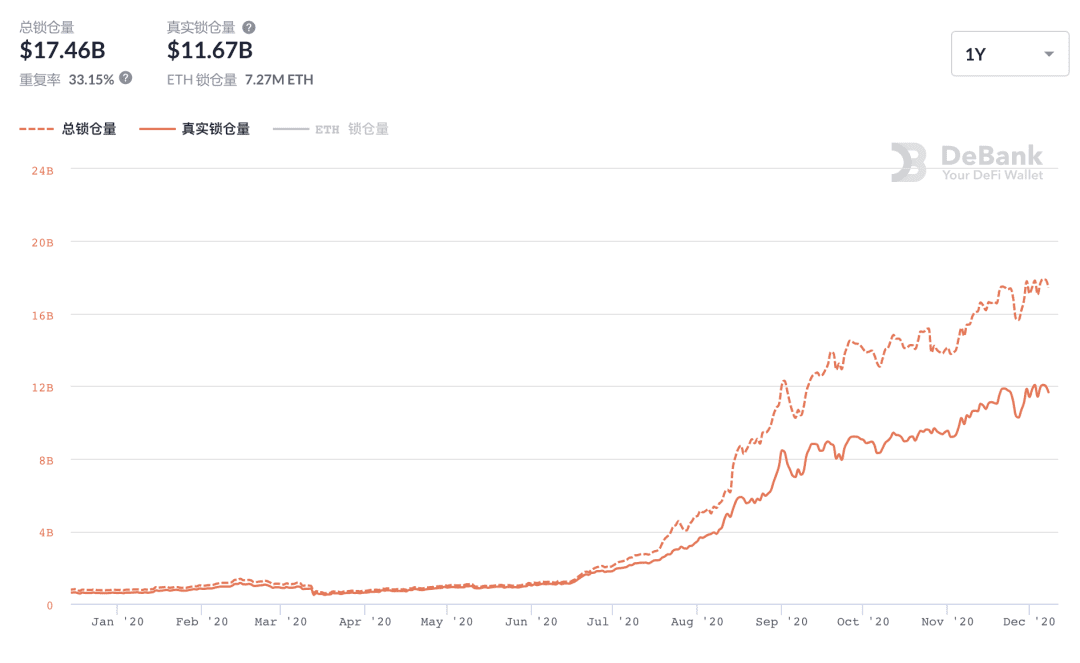Click help icon next to 重复率 33.15%
Screen dimensions: 1080x663
click(125, 78)
